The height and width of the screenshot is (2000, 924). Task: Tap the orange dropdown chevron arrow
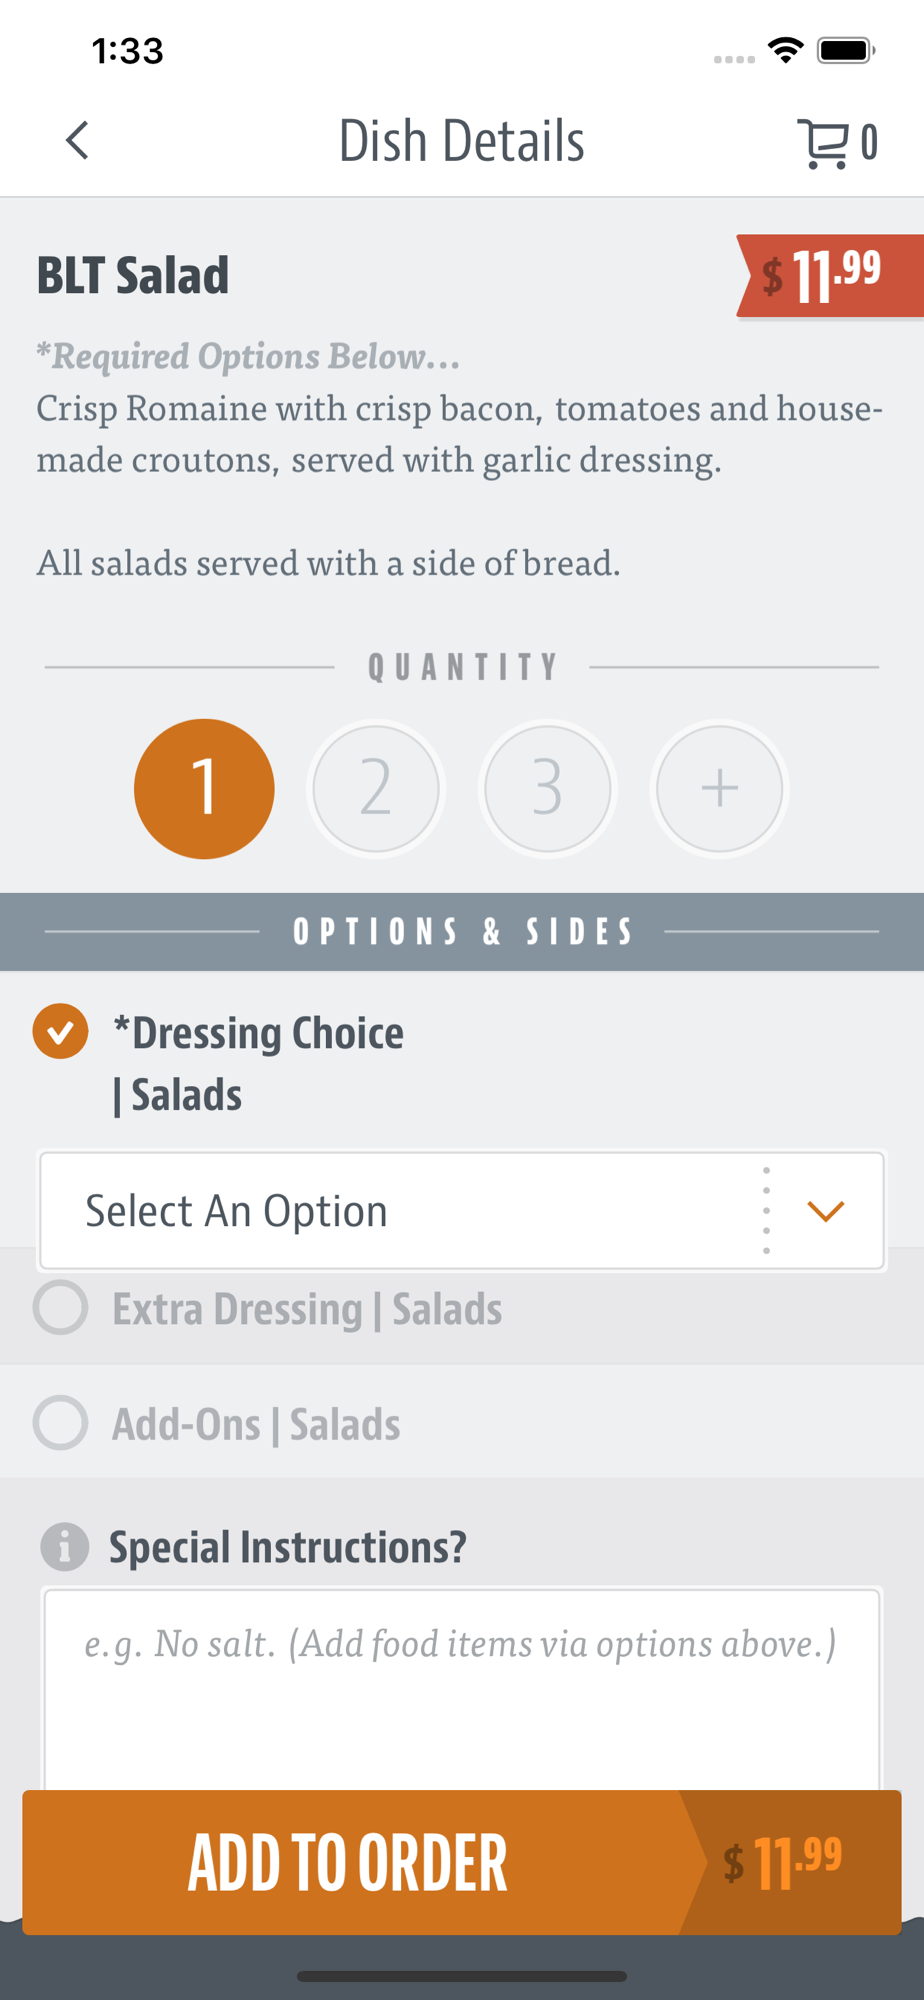tap(826, 1211)
